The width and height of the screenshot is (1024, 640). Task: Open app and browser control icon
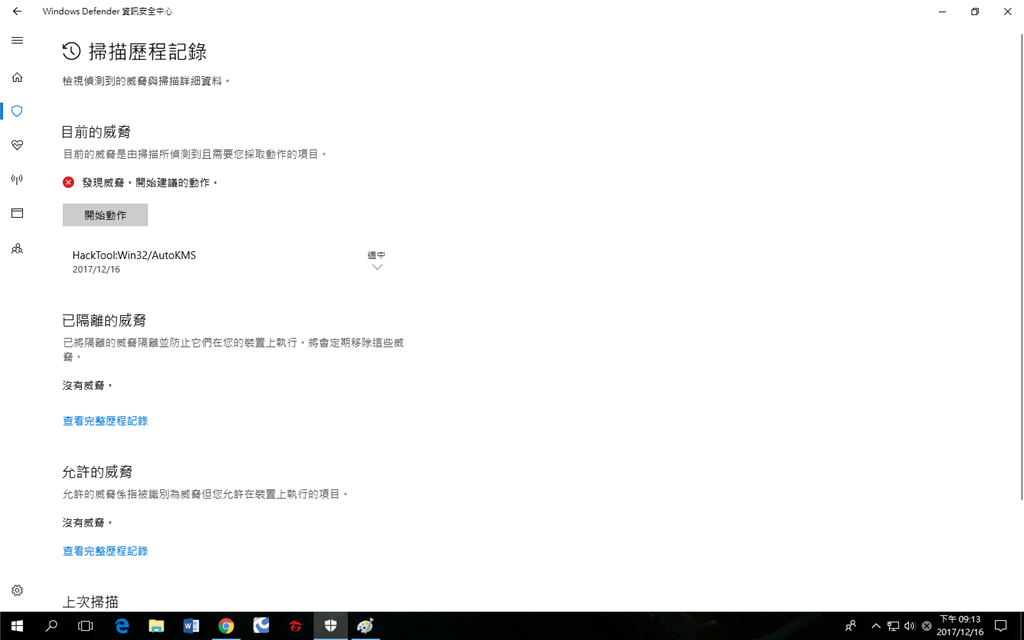[17, 213]
